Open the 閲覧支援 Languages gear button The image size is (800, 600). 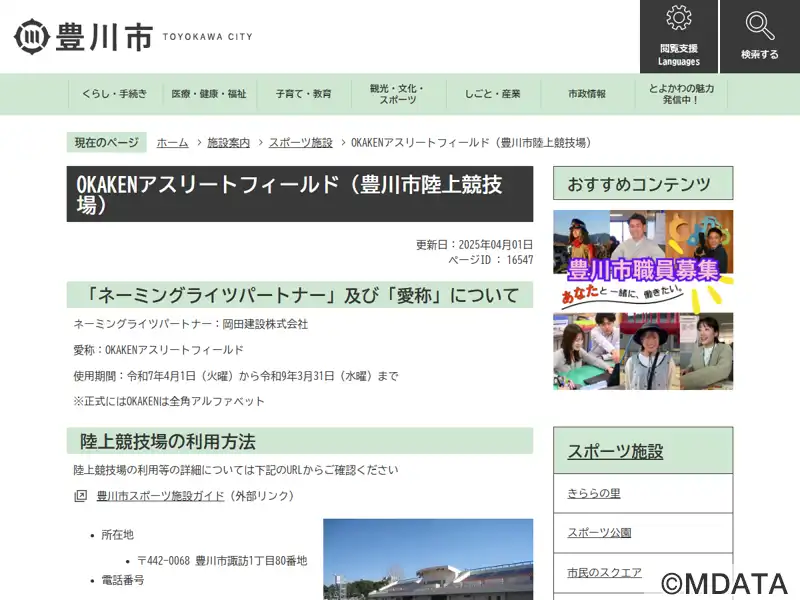click(x=679, y=36)
